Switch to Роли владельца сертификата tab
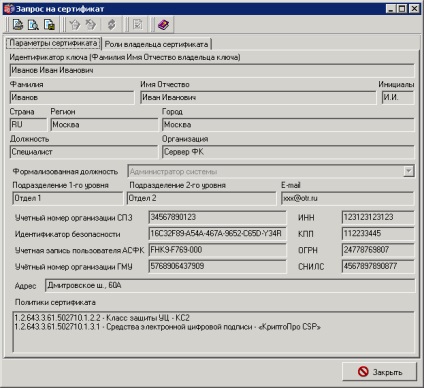The height and width of the screenshot is (388, 424). [156, 44]
